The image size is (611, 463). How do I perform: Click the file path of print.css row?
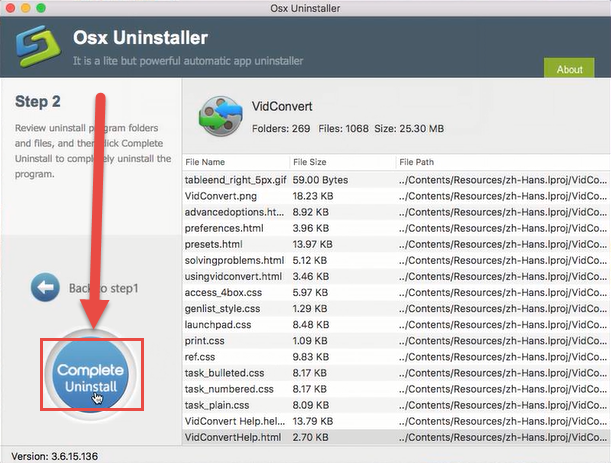pyautogui.click(x=503, y=341)
